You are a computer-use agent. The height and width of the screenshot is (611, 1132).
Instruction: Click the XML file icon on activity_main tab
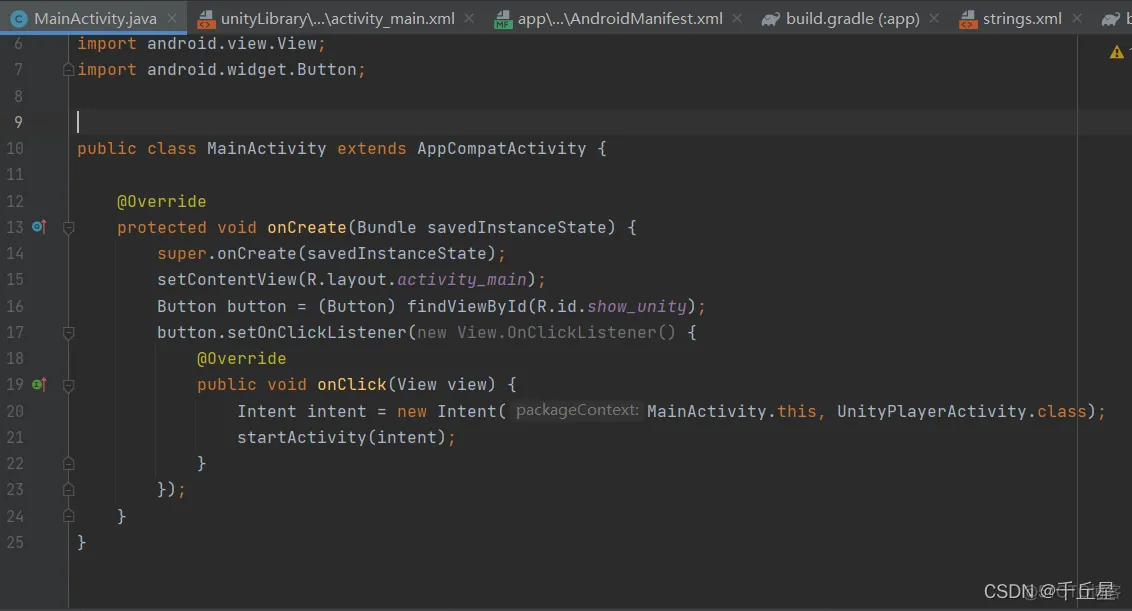[206, 20]
